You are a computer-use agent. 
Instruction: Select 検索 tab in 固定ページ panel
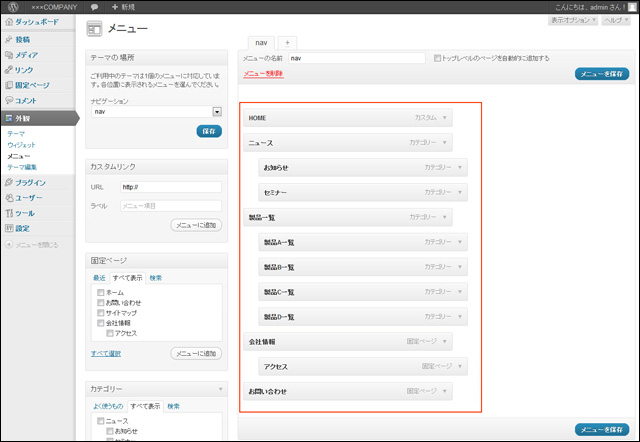coord(156,278)
